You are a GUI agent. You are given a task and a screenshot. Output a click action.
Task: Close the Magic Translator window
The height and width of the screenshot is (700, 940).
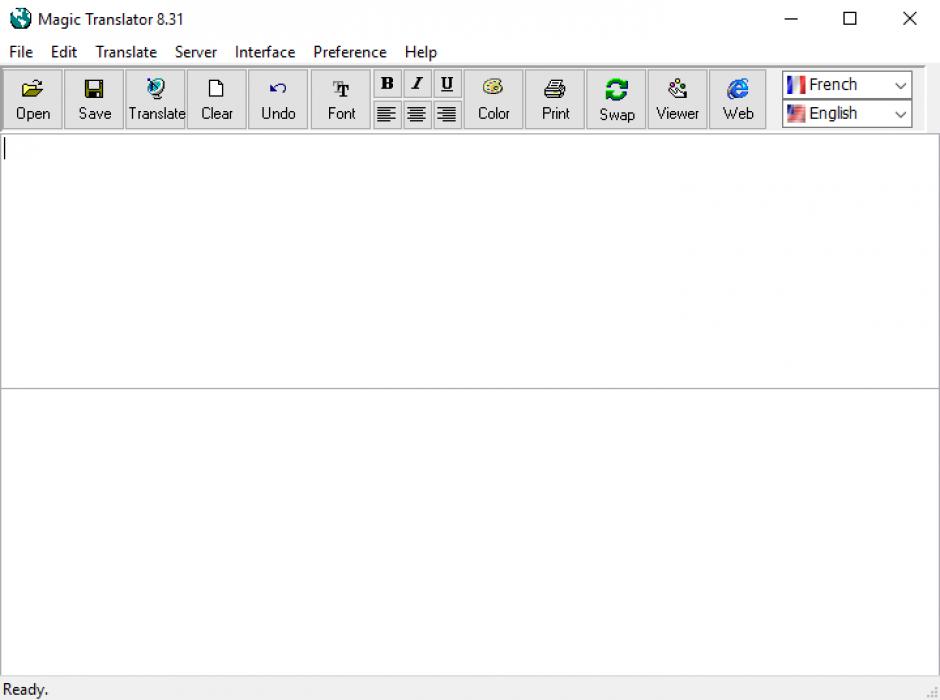(x=909, y=19)
